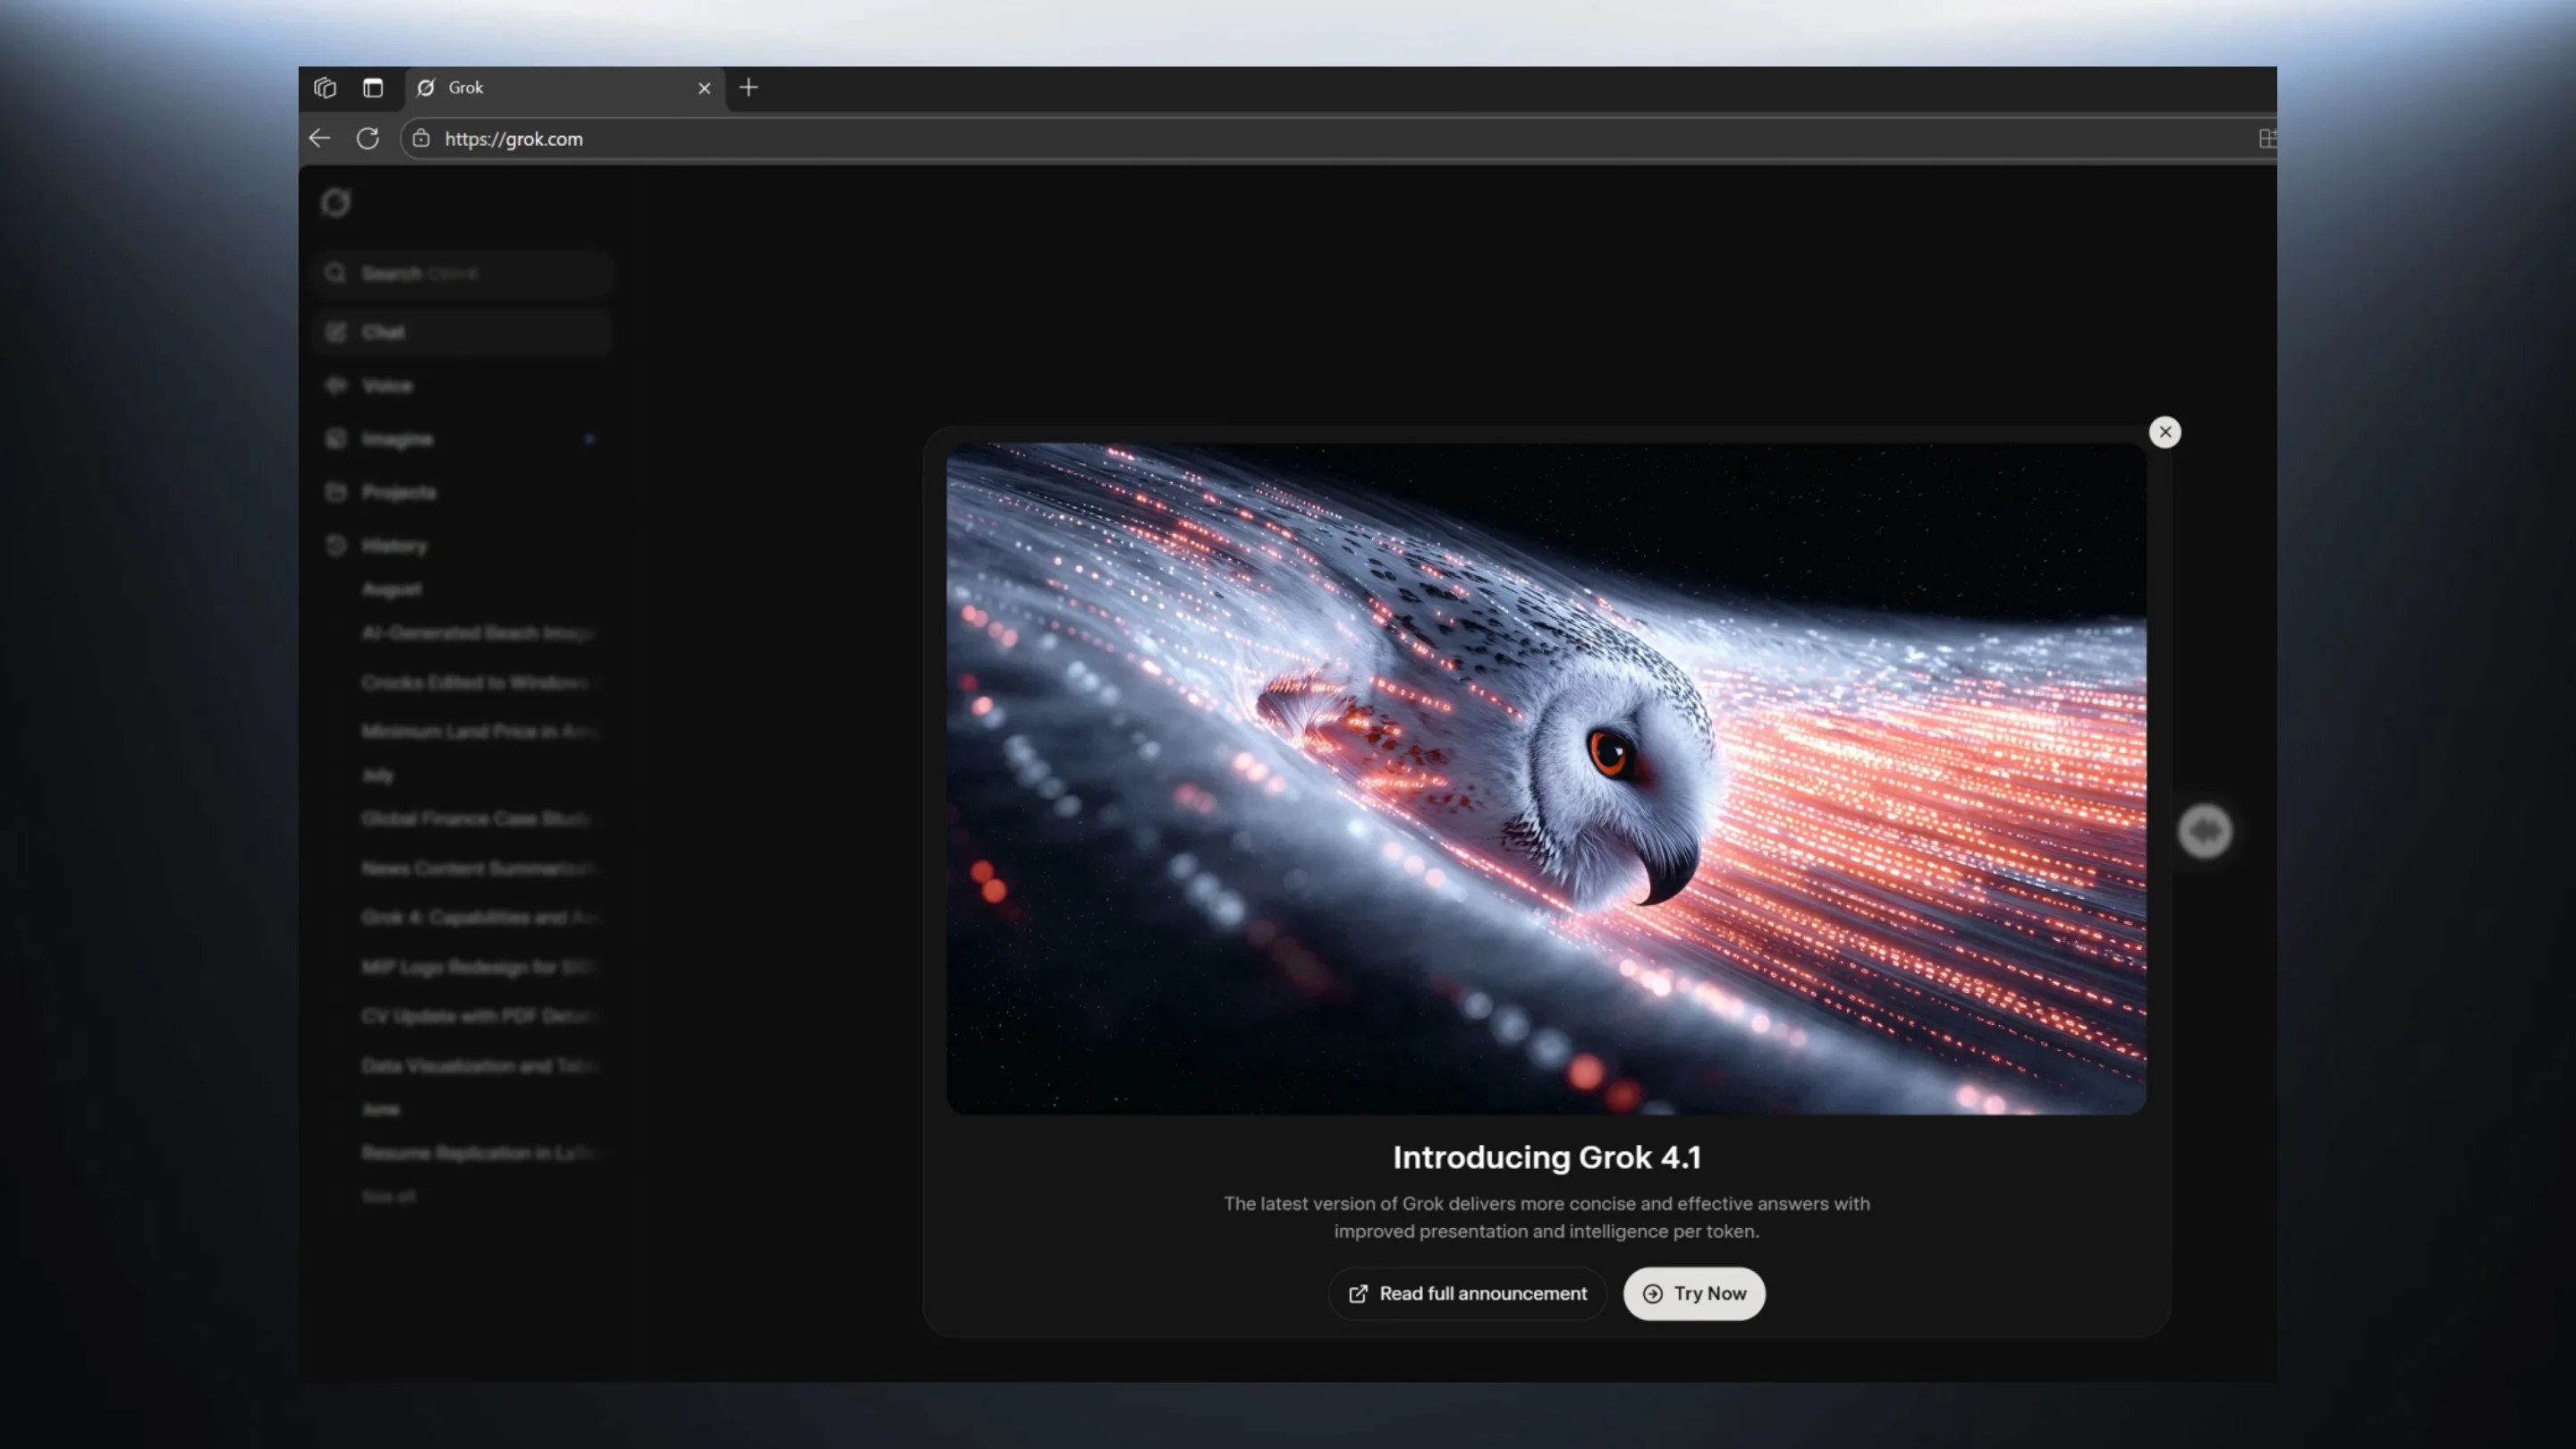Dismiss the Grok 4.1 announcement popup
The image size is (2576, 1449).
coord(2165,432)
